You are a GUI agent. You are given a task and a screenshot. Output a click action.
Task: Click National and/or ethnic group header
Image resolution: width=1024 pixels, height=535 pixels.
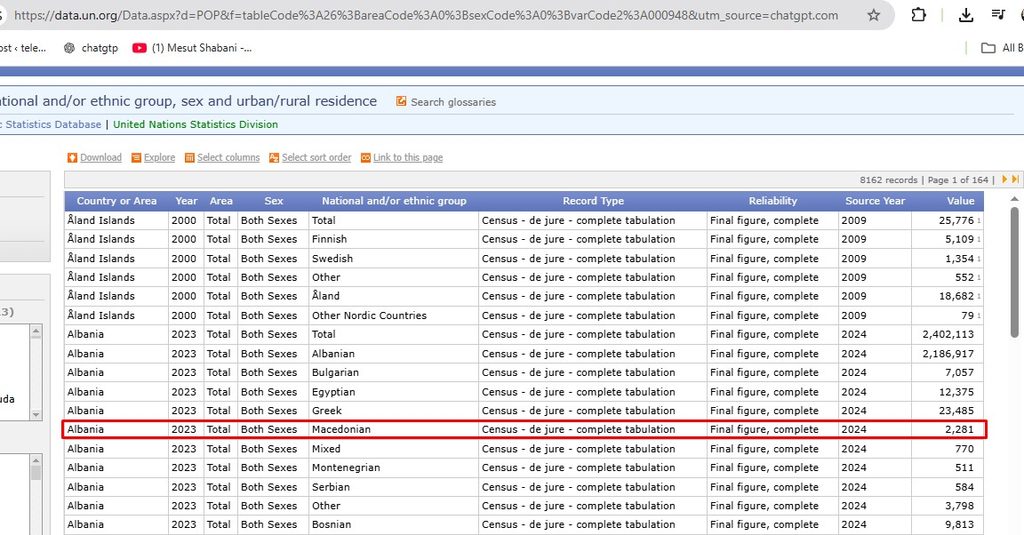click(394, 201)
